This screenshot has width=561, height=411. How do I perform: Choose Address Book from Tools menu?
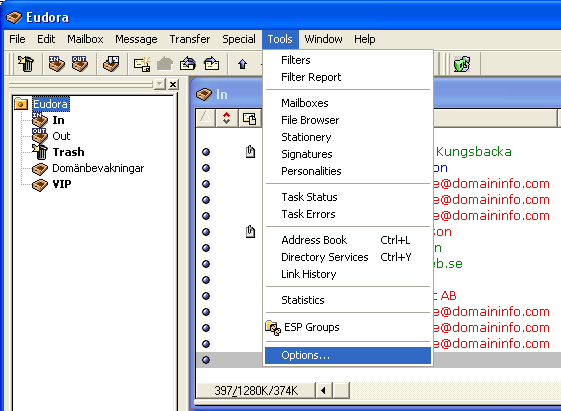[348, 240]
